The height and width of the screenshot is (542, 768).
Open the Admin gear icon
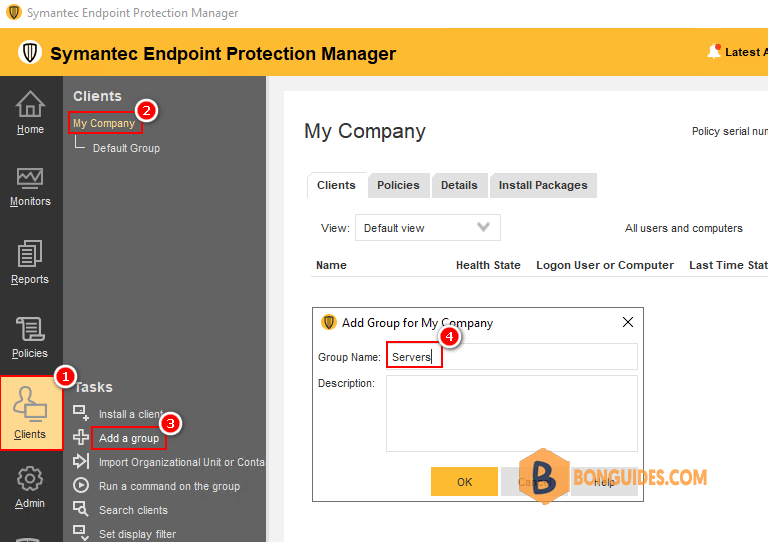(x=30, y=478)
